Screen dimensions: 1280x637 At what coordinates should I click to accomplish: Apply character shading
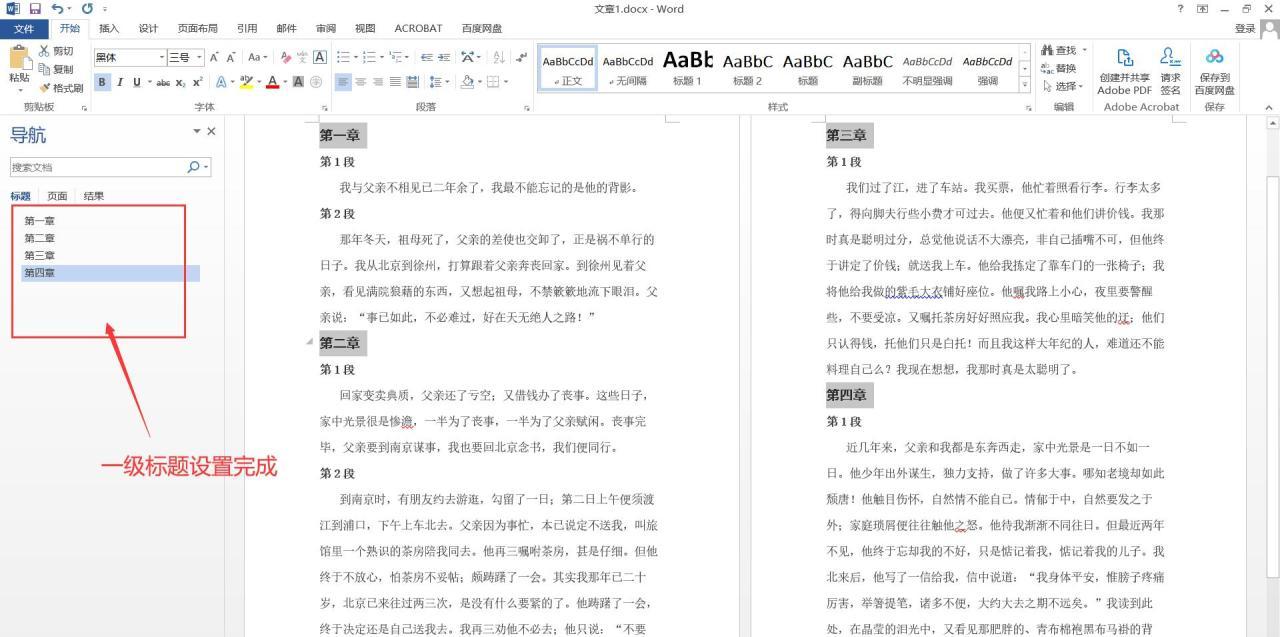coord(299,82)
